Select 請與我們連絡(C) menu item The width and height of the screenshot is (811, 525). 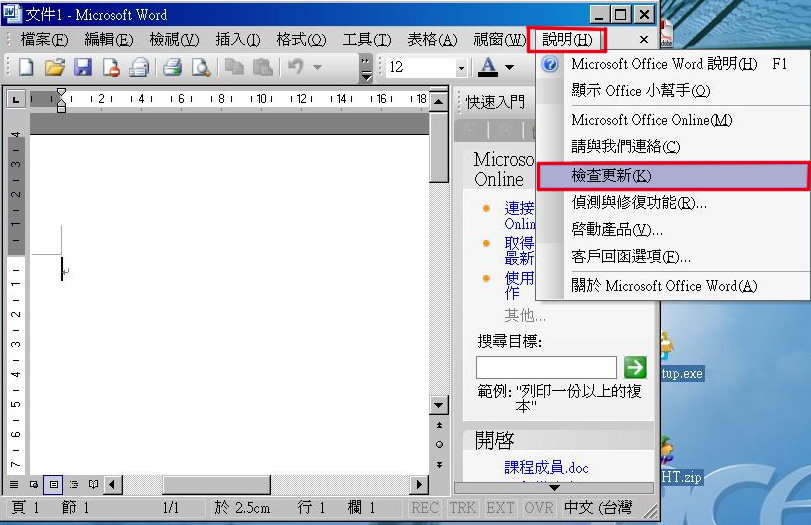[x=673, y=147]
